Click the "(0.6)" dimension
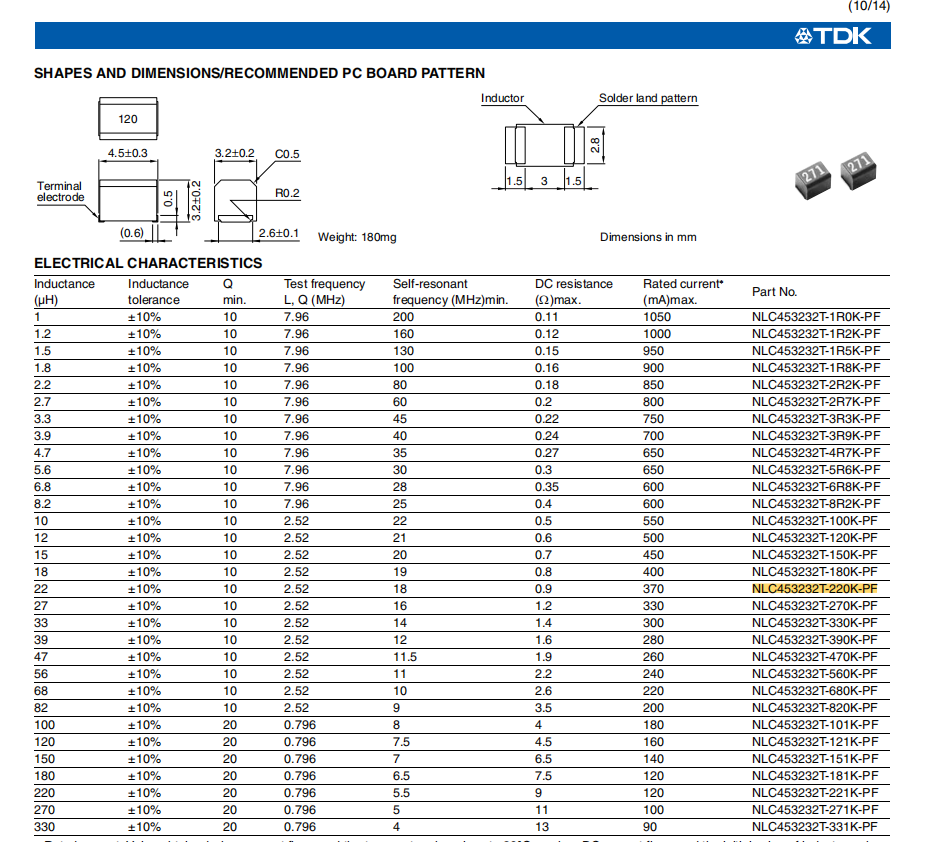 point(132,233)
